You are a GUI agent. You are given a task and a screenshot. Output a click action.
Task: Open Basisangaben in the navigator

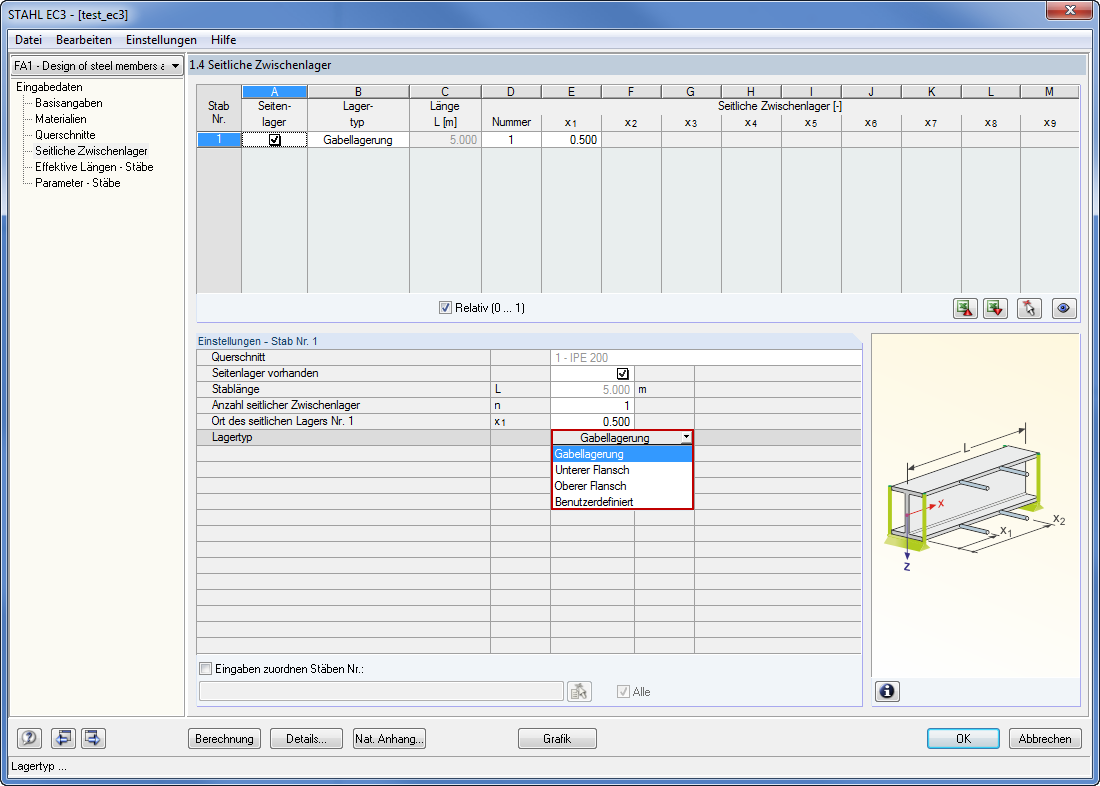69,103
